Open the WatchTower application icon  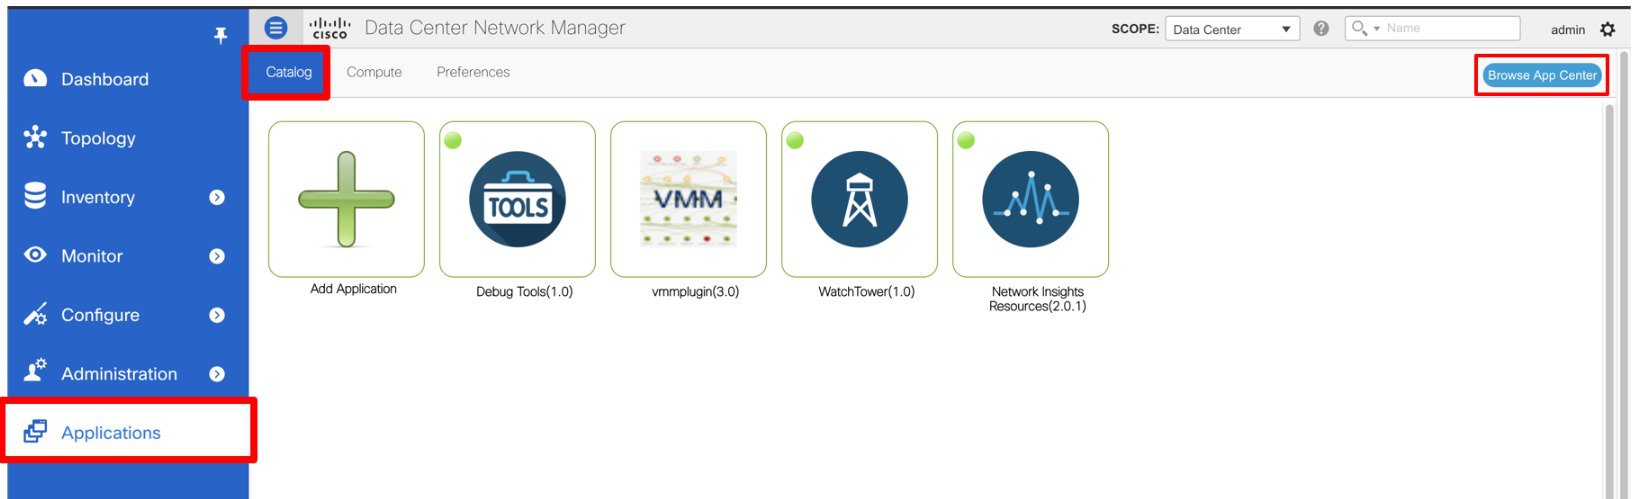(859, 200)
